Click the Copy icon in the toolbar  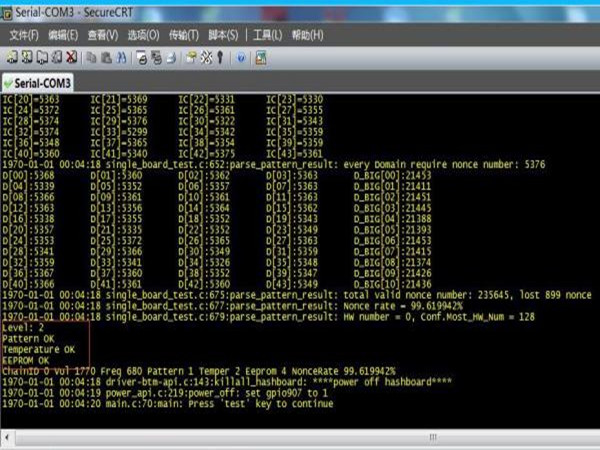[x=91, y=57]
